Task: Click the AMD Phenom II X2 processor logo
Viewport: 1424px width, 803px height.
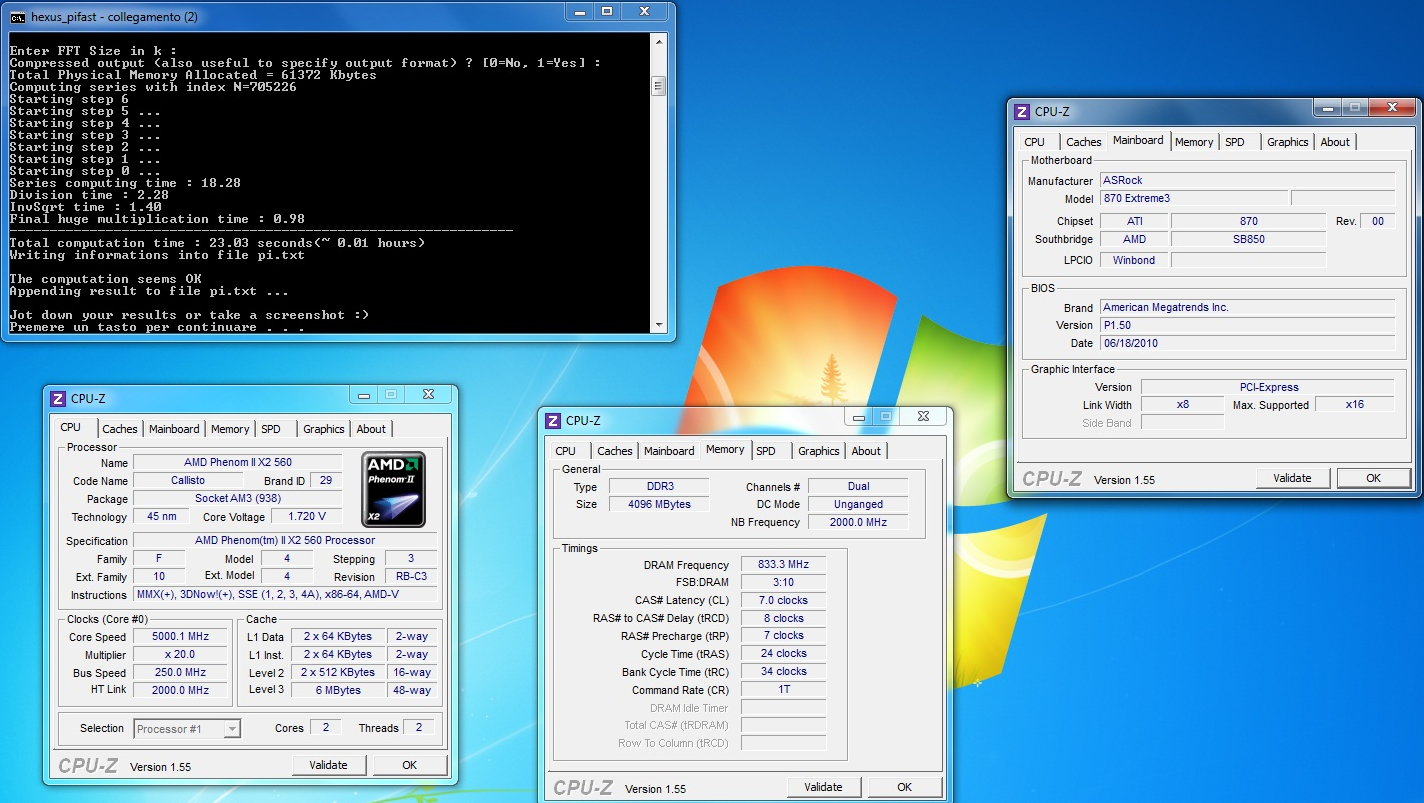Action: coord(394,489)
